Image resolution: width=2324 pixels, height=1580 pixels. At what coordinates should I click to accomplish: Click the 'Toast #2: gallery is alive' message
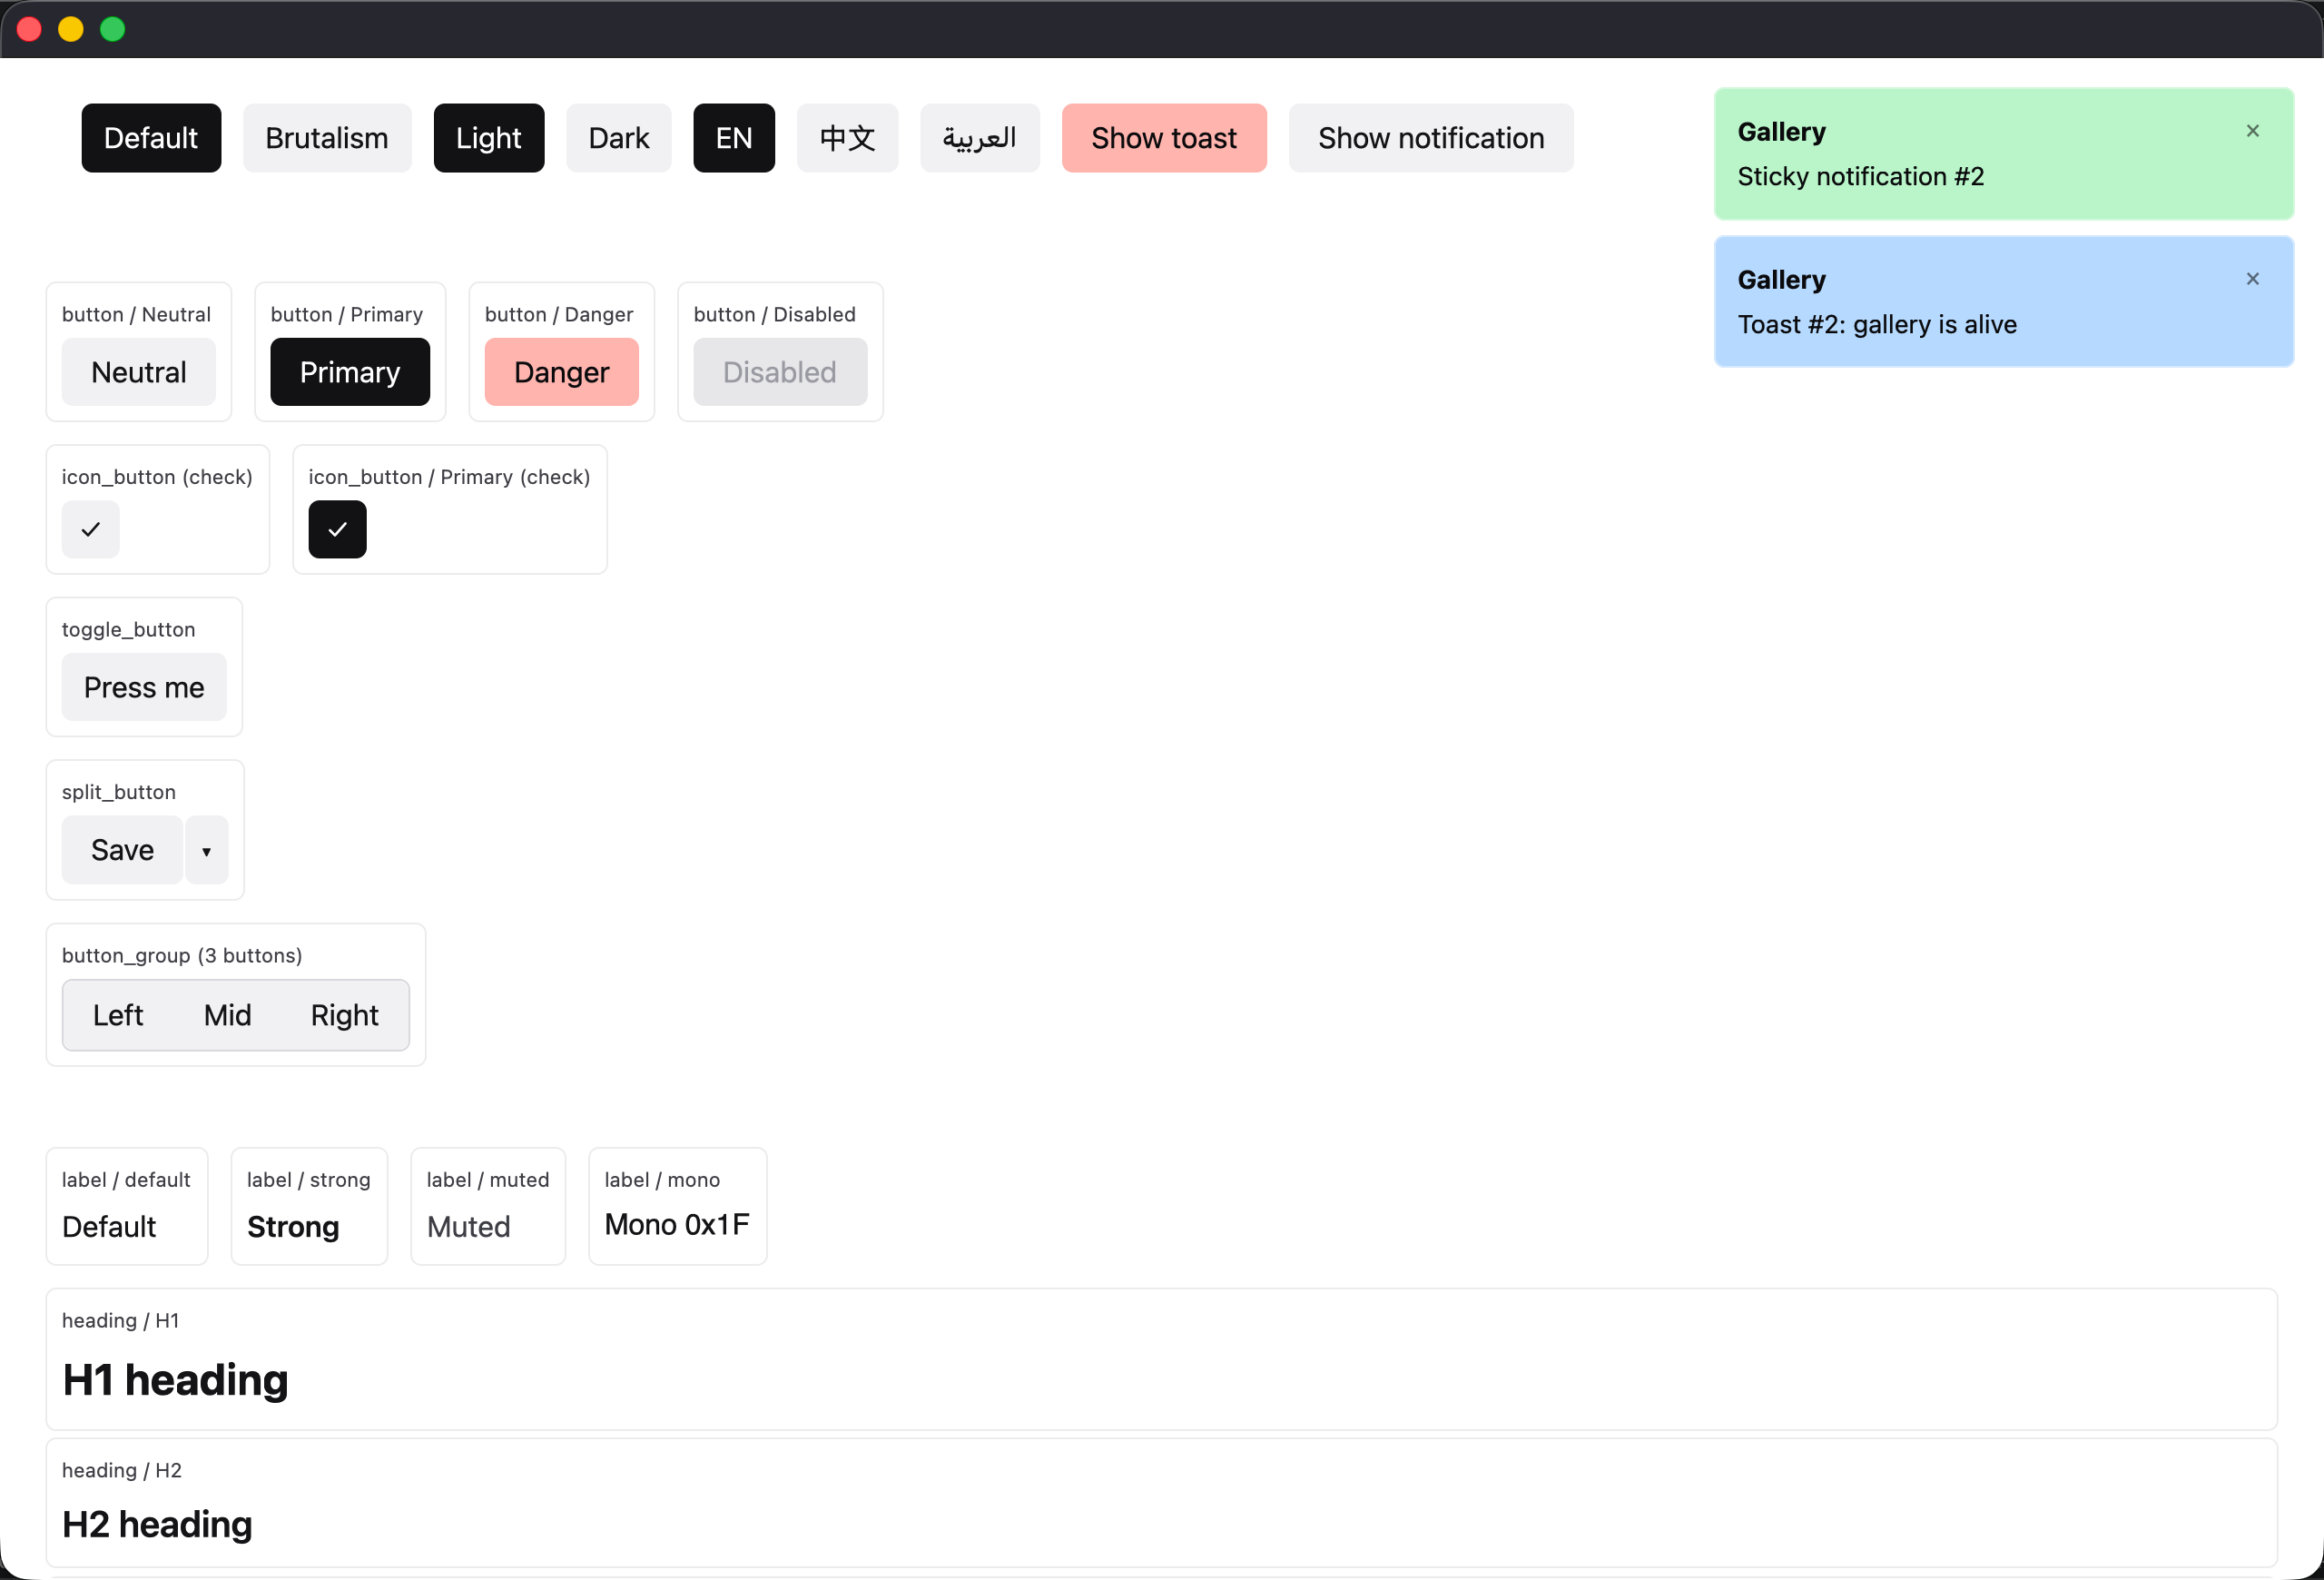[1877, 324]
